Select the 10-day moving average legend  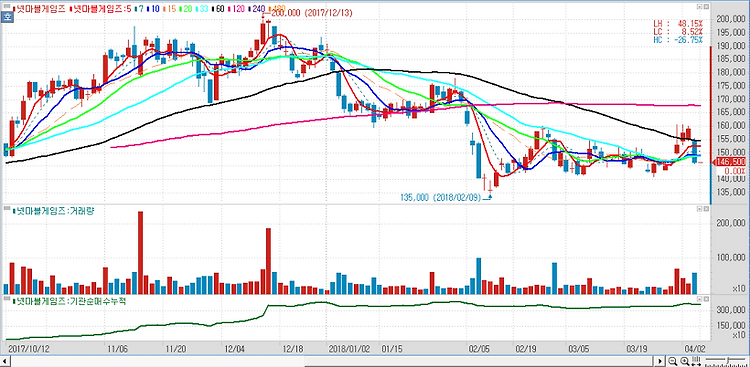153,9
